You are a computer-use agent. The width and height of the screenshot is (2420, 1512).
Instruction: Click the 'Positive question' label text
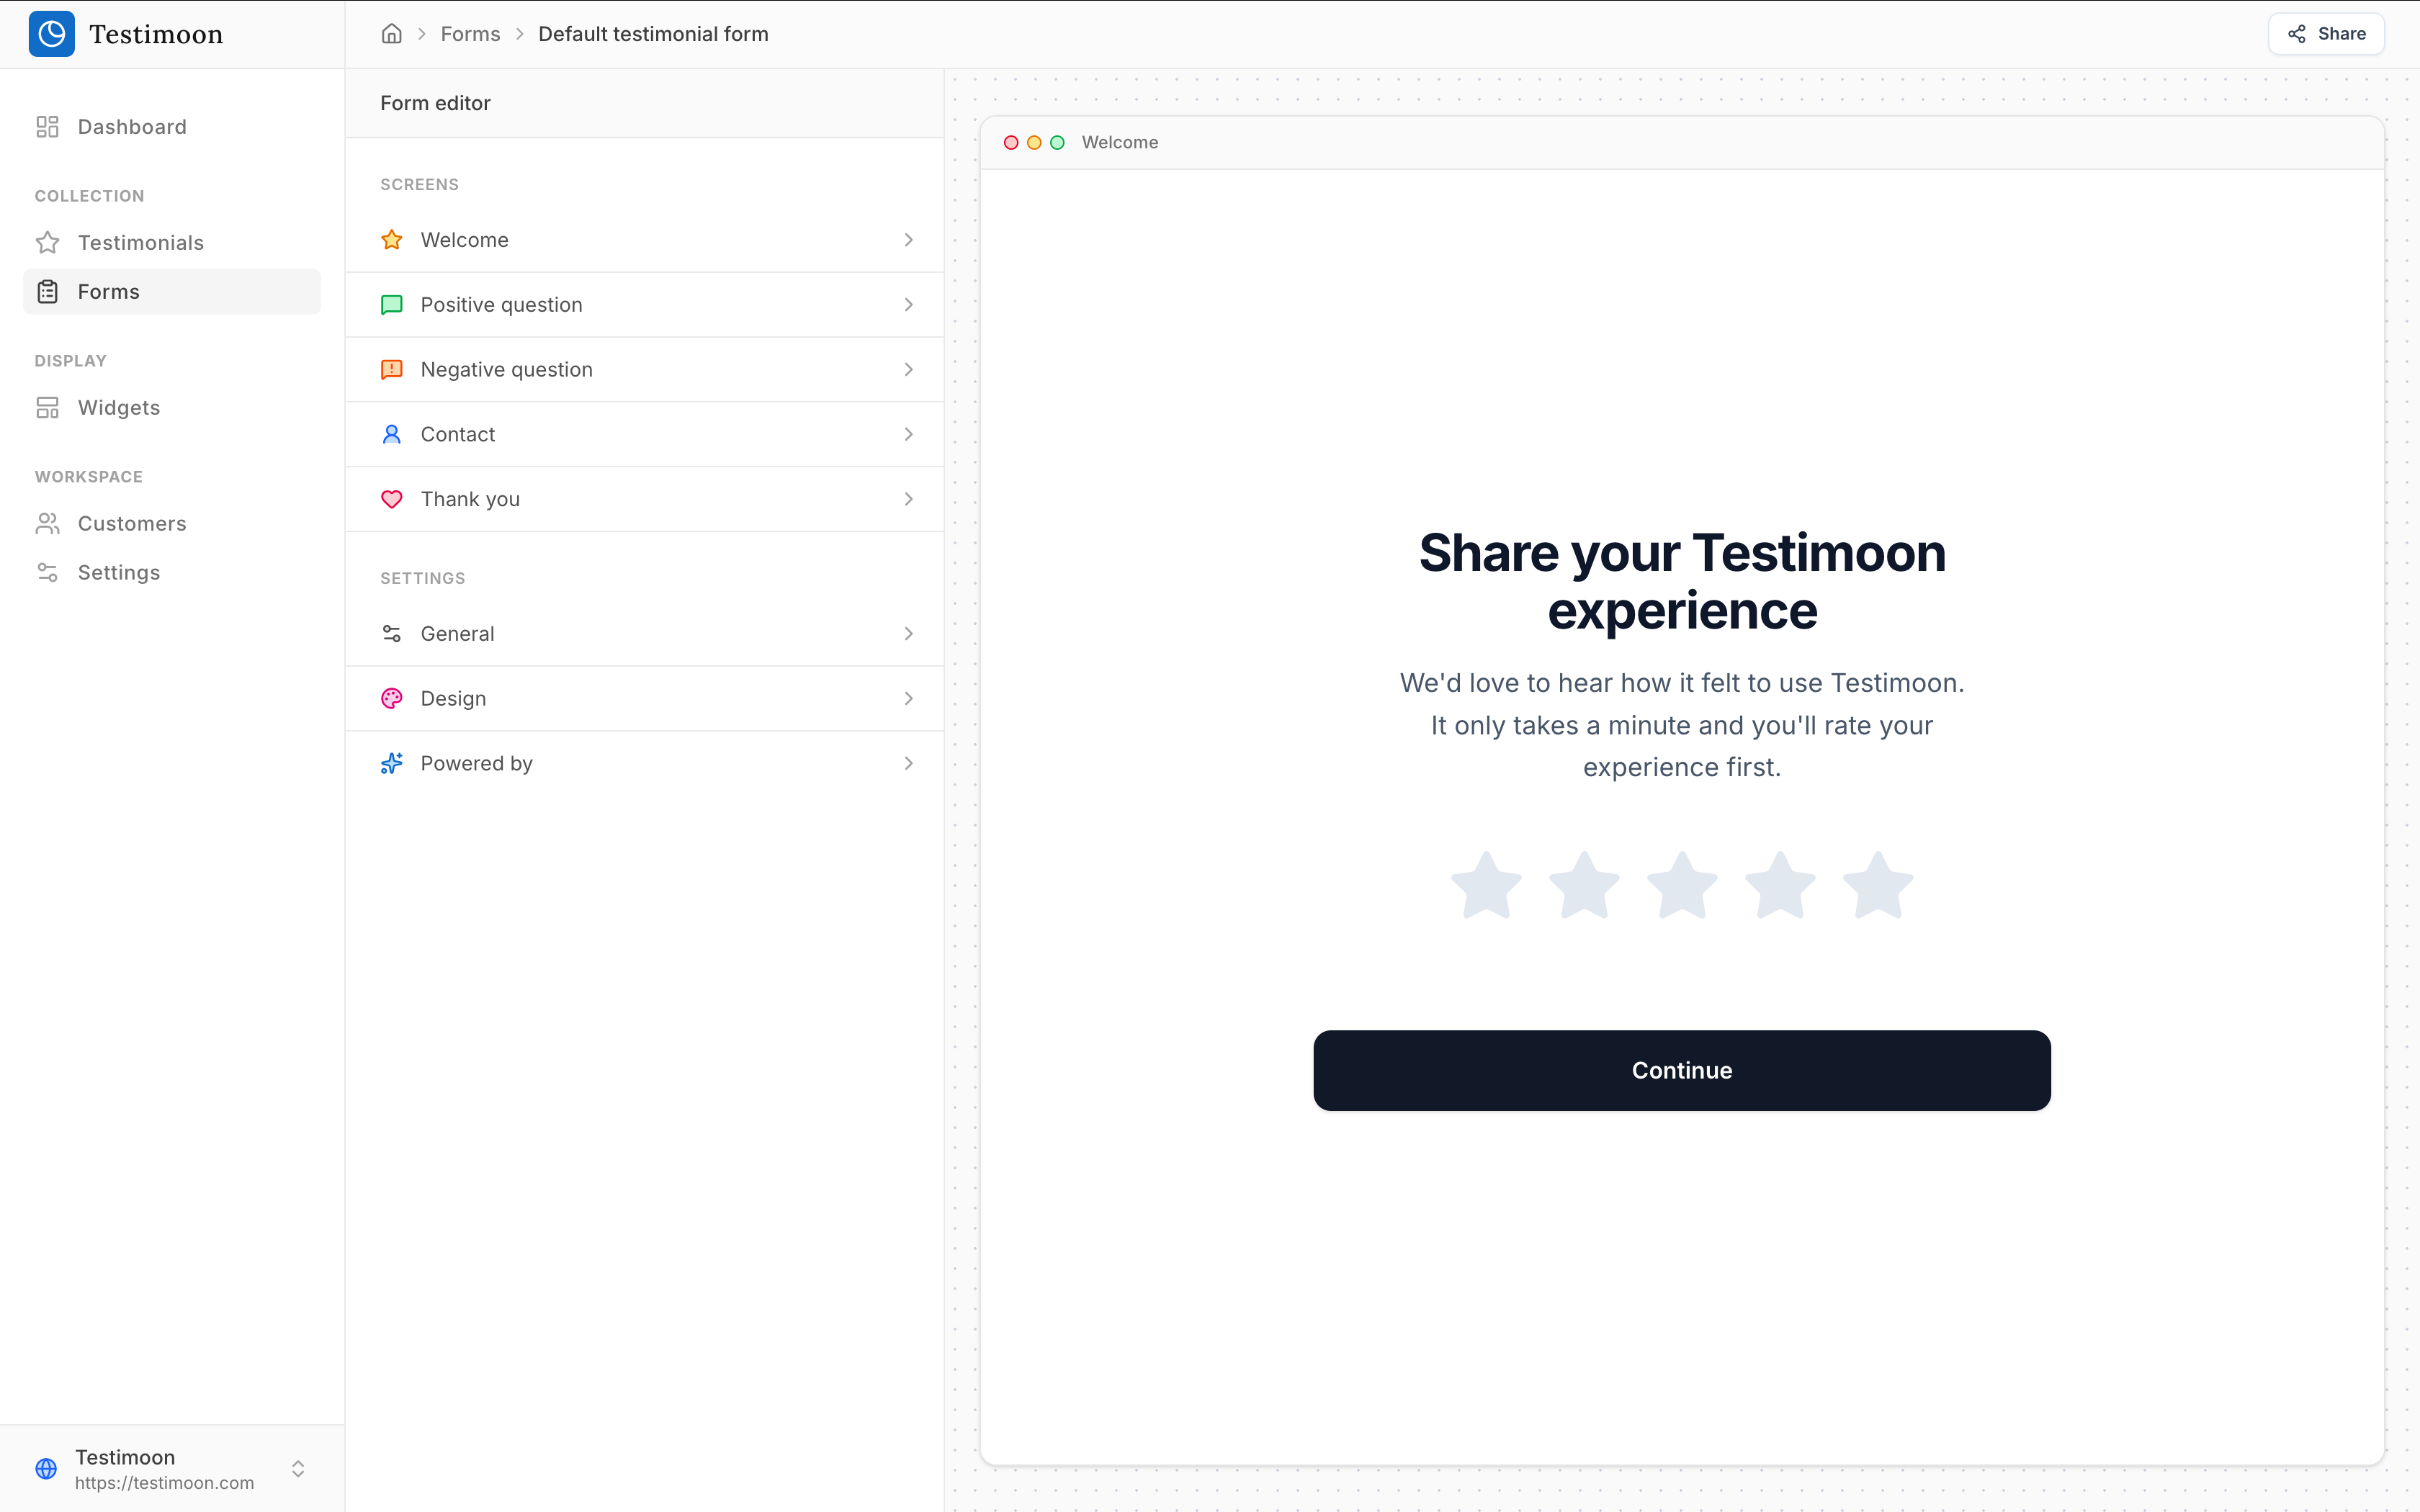[x=501, y=305]
